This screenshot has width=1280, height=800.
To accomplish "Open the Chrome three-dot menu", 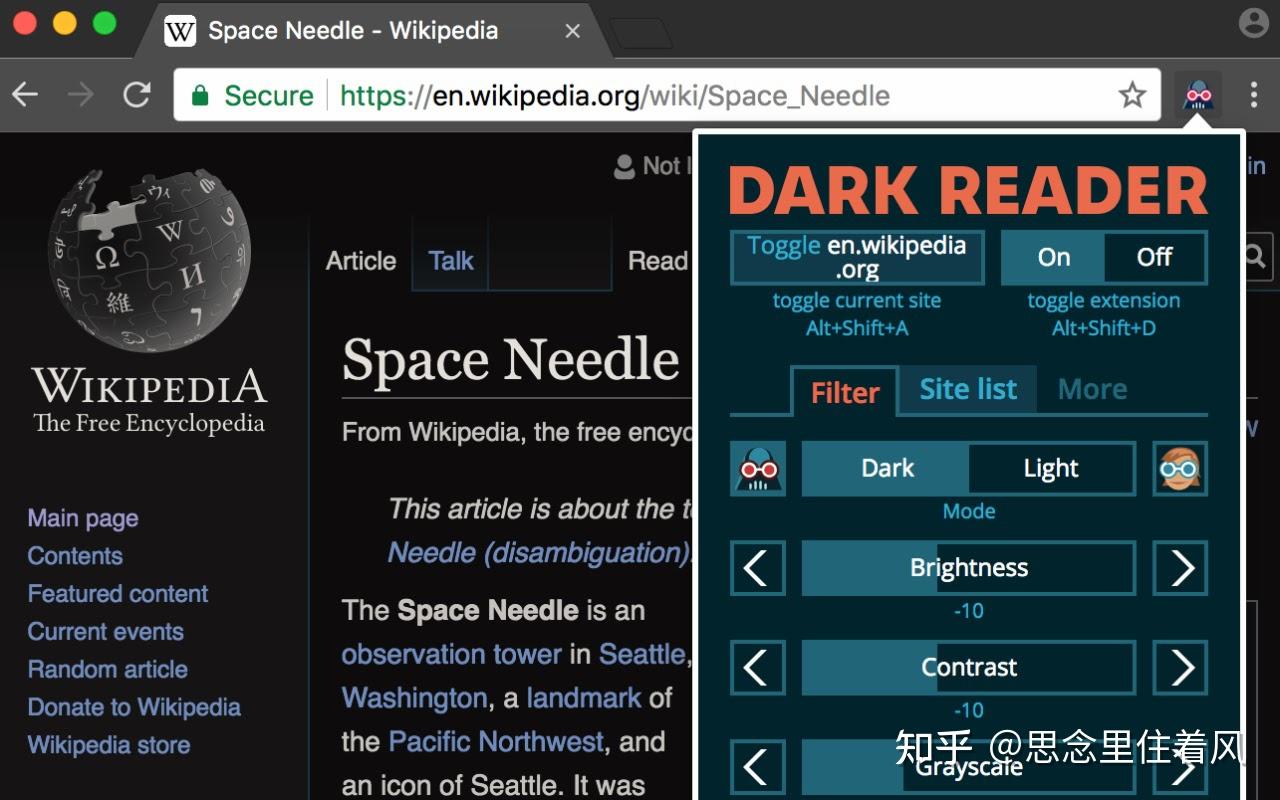I will point(1253,94).
